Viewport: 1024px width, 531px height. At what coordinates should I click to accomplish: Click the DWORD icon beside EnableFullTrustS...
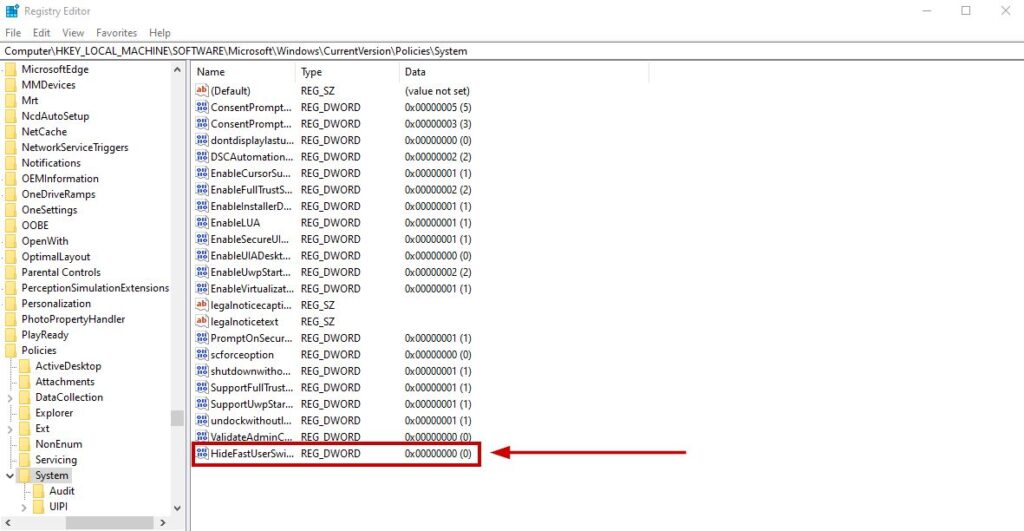tap(202, 189)
